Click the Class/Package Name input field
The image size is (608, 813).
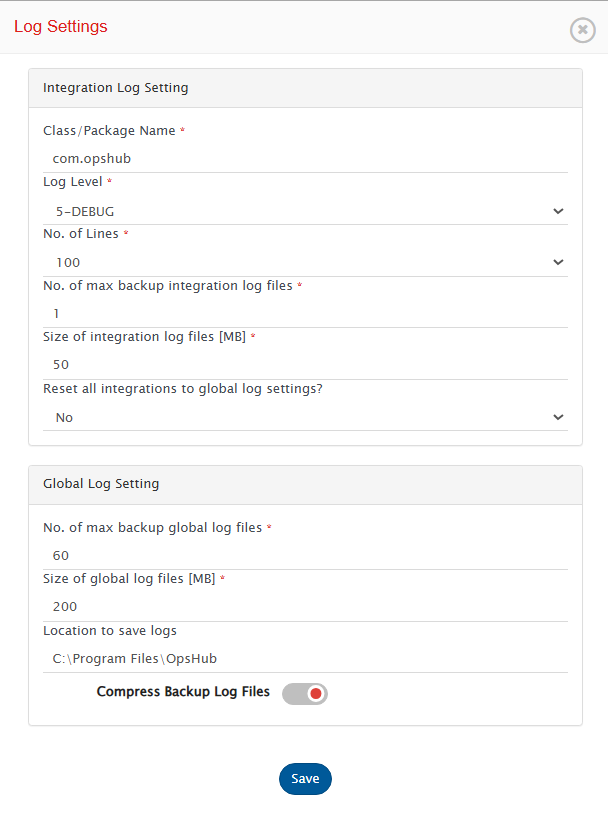(x=305, y=158)
